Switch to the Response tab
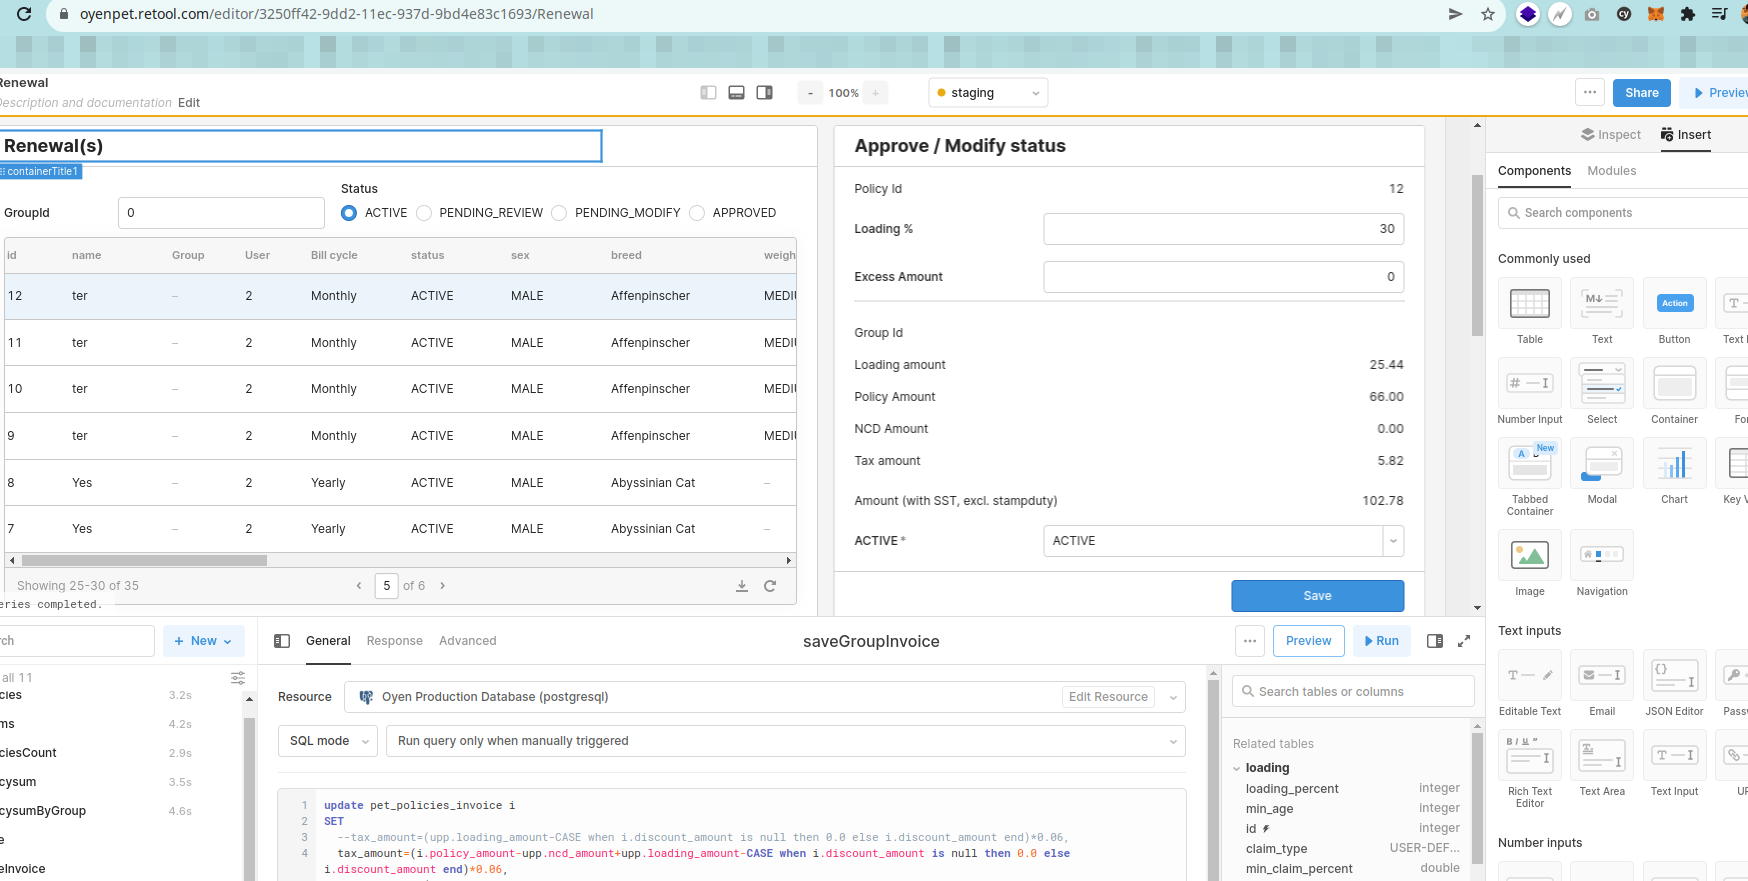The width and height of the screenshot is (1748, 881). tap(394, 641)
